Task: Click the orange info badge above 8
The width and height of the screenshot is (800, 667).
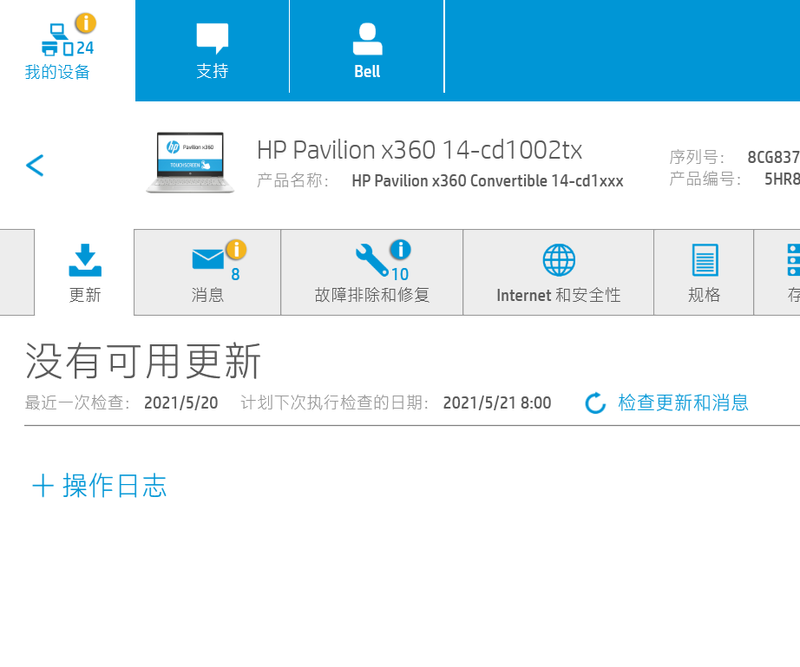Action: click(235, 250)
